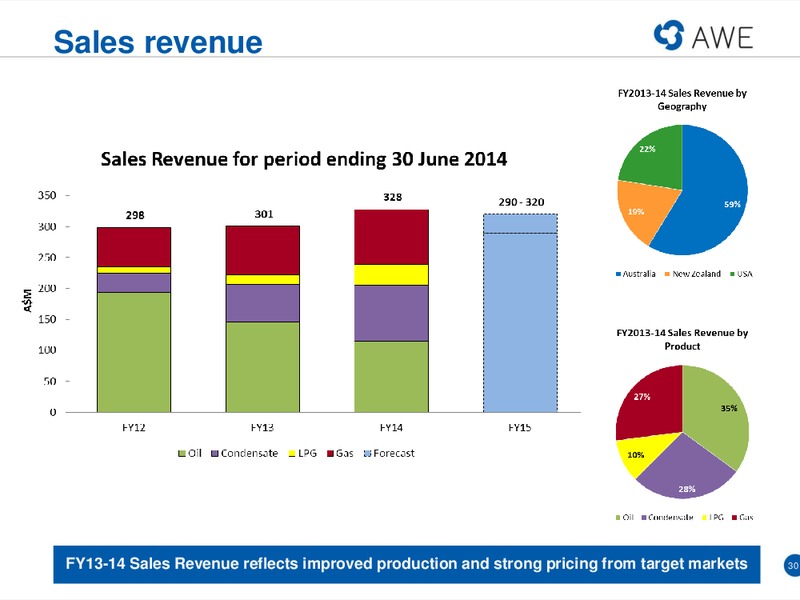Select 'FY2013-14 Sales Revenue by Geography' title
This screenshot has height=600, width=800.
(682, 100)
